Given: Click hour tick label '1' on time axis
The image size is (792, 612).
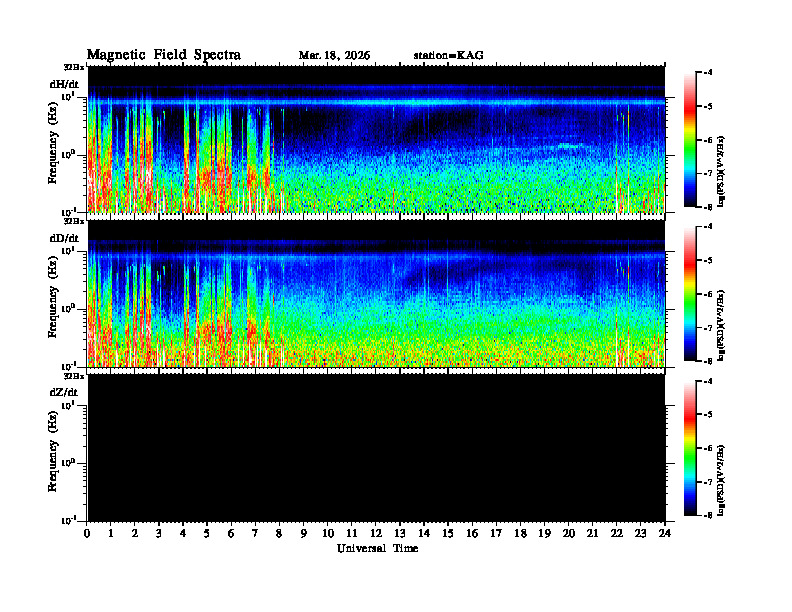Looking at the screenshot, I should click(x=111, y=534).
